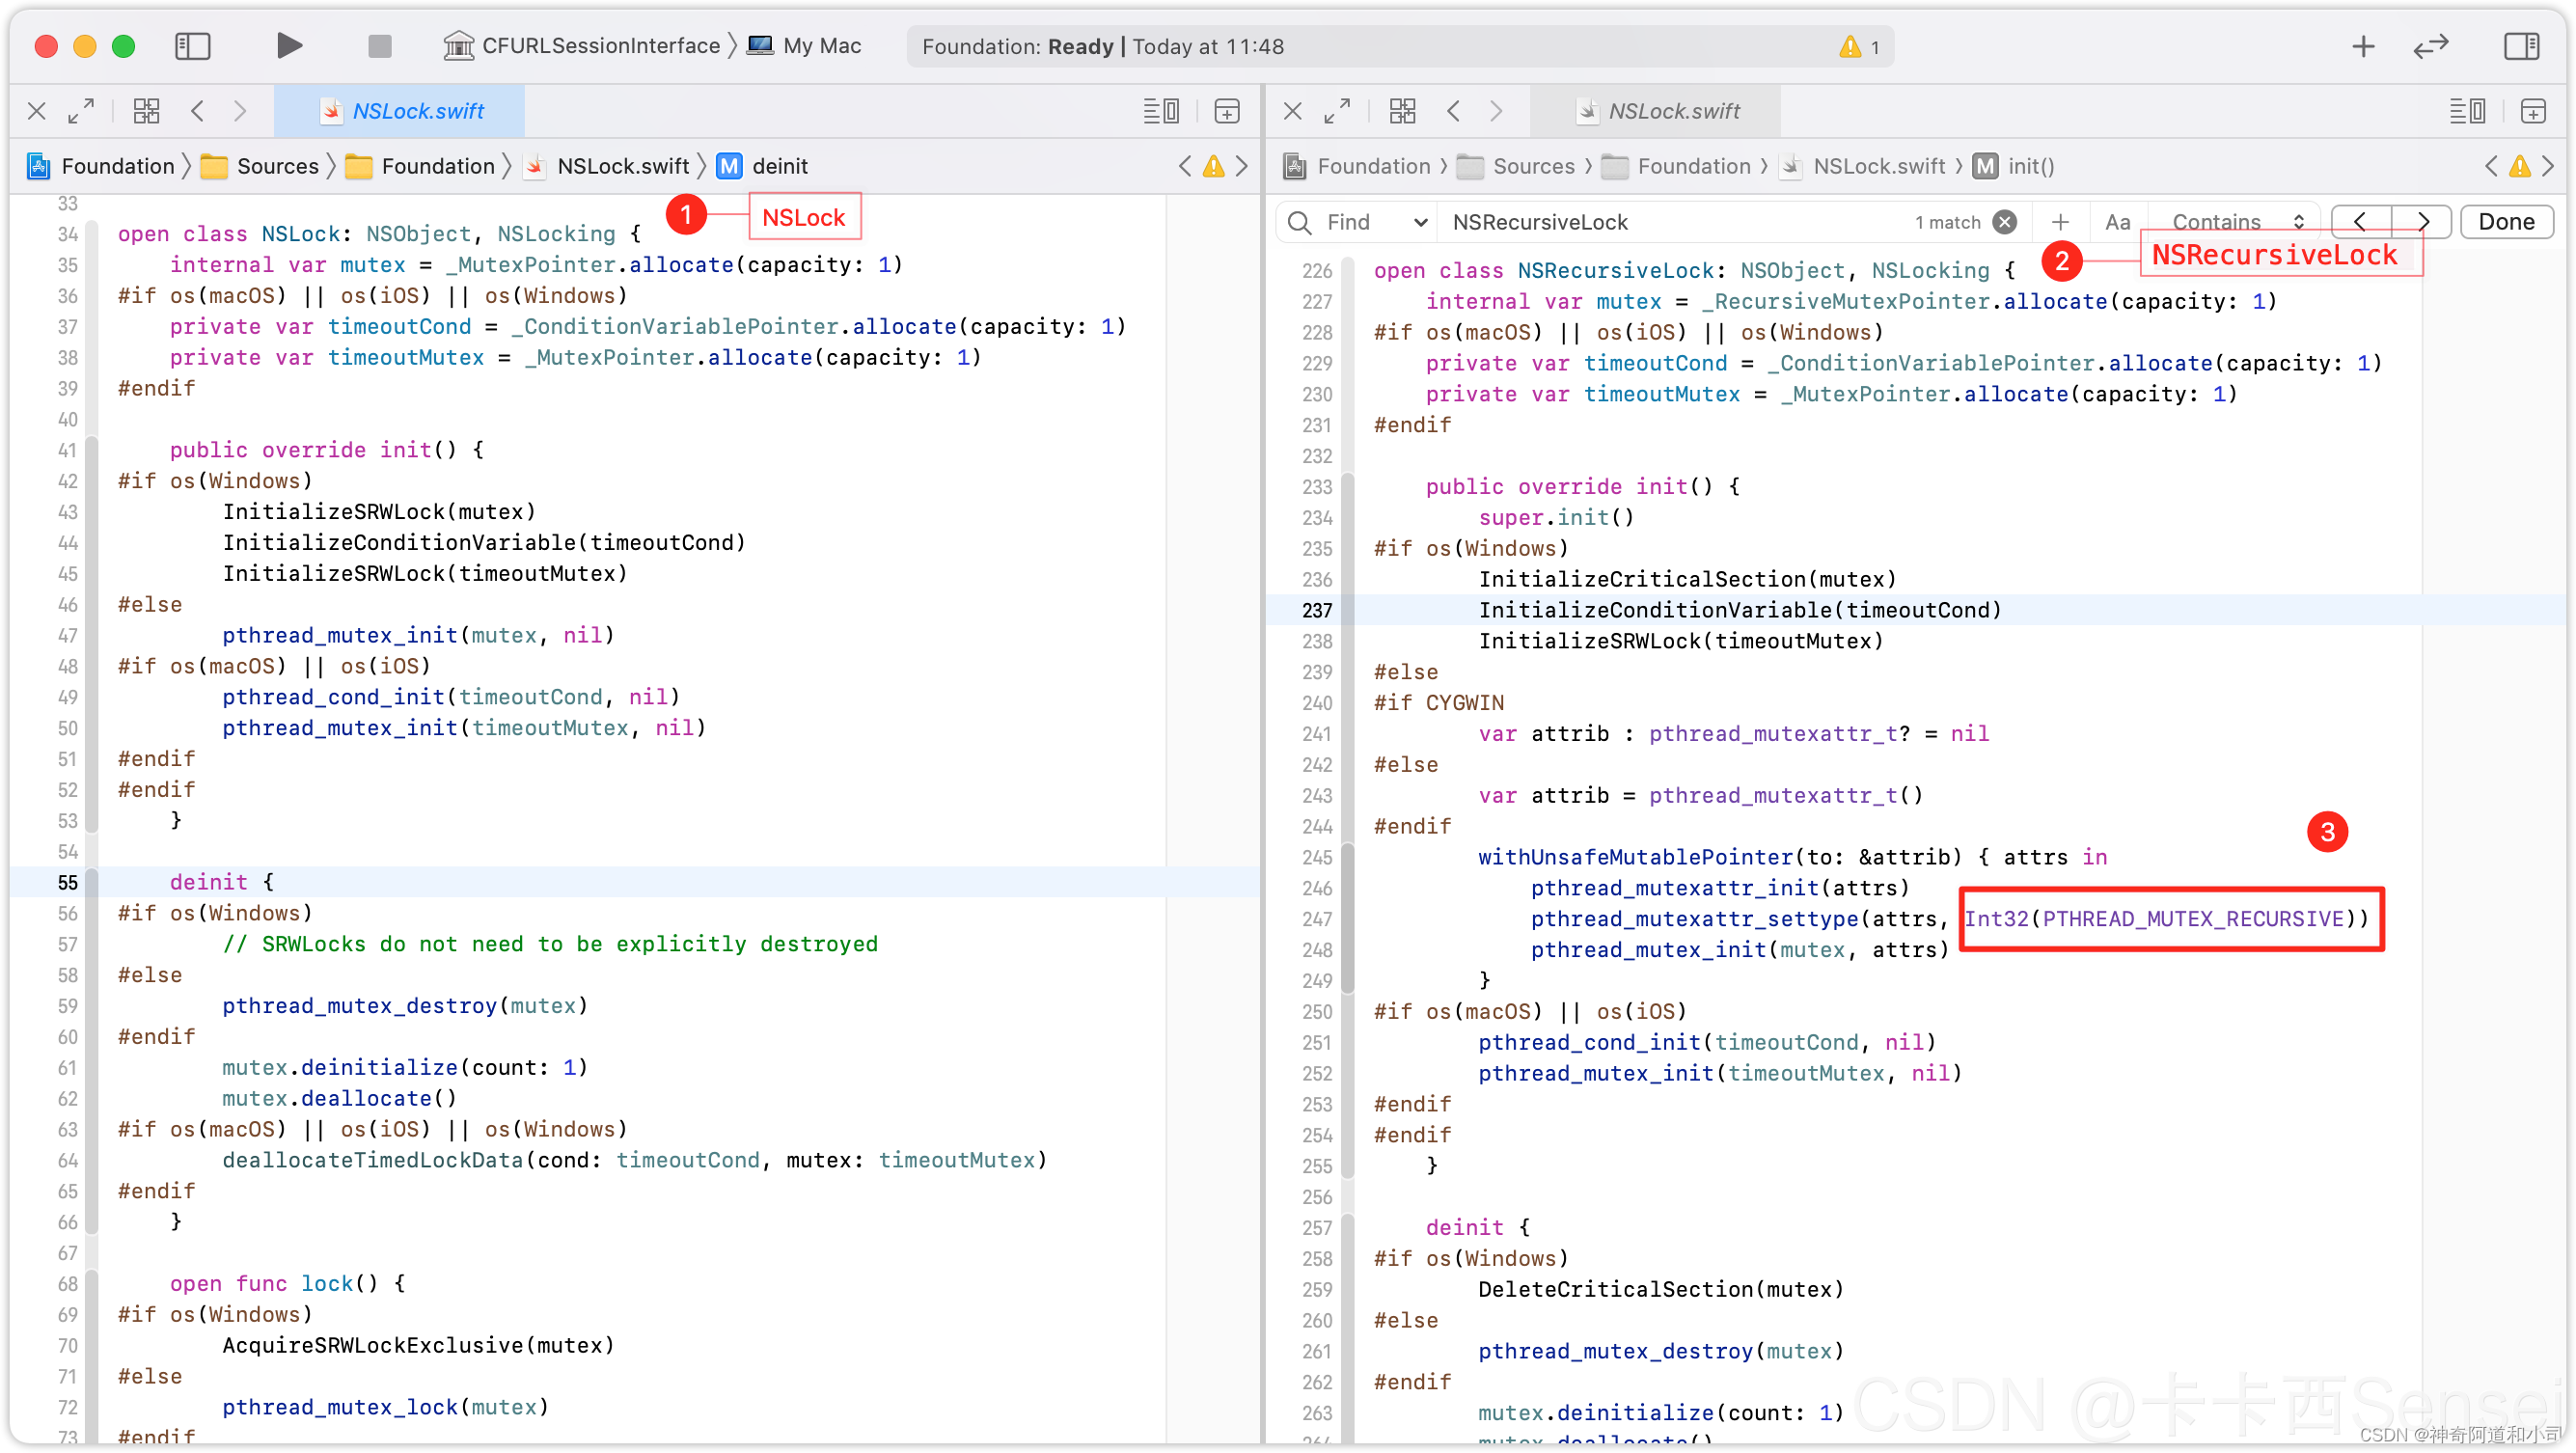This screenshot has width=2576, height=1453.
Task: Select NSLock.swift tab right pane
Action: (x=1663, y=112)
